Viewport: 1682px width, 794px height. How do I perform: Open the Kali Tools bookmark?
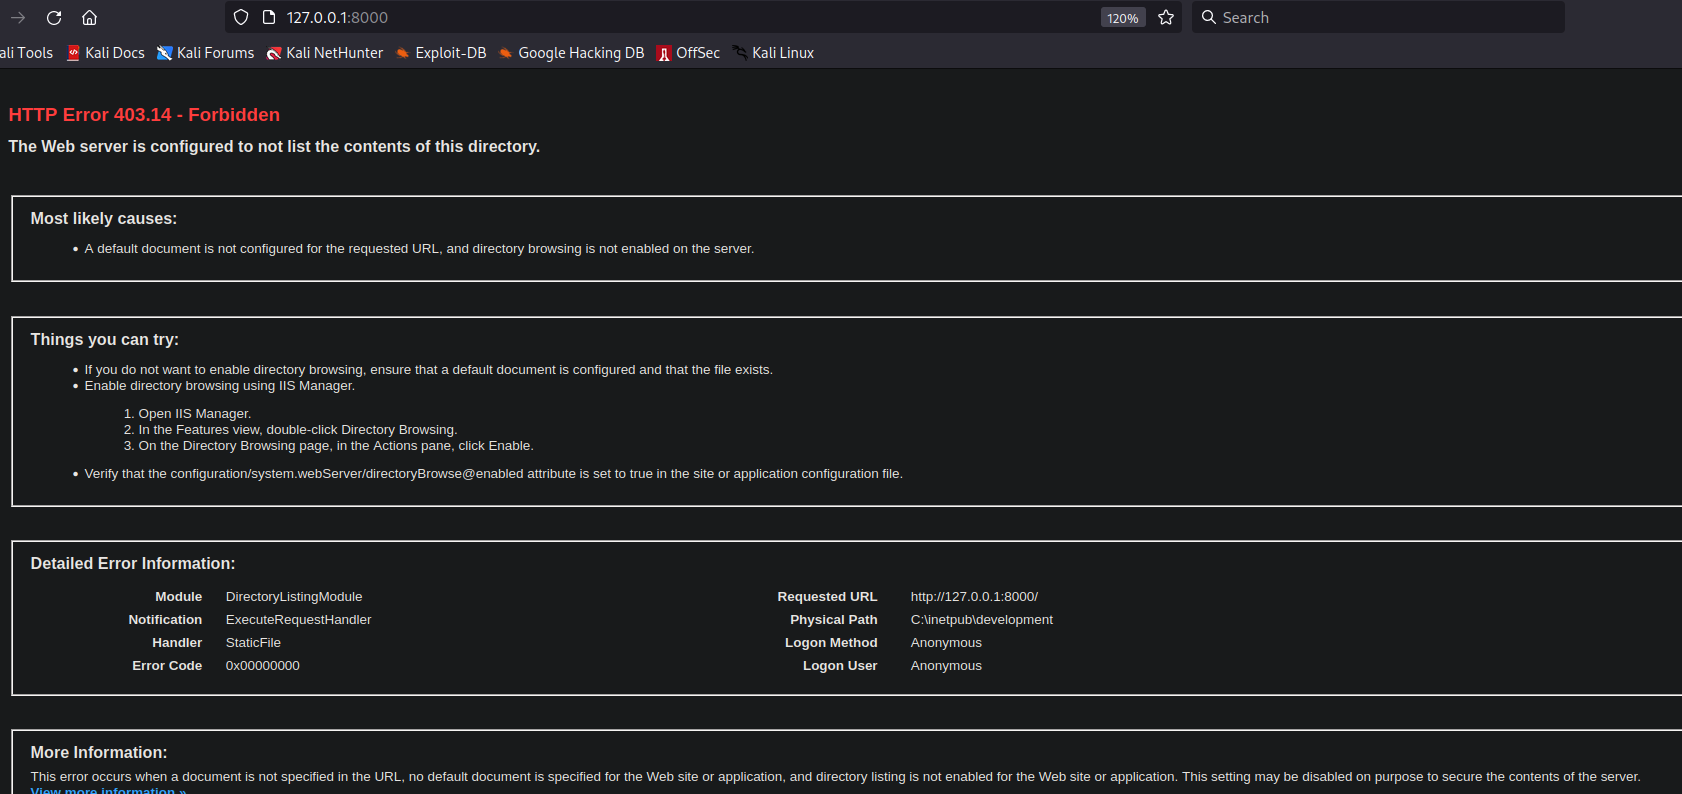point(28,53)
